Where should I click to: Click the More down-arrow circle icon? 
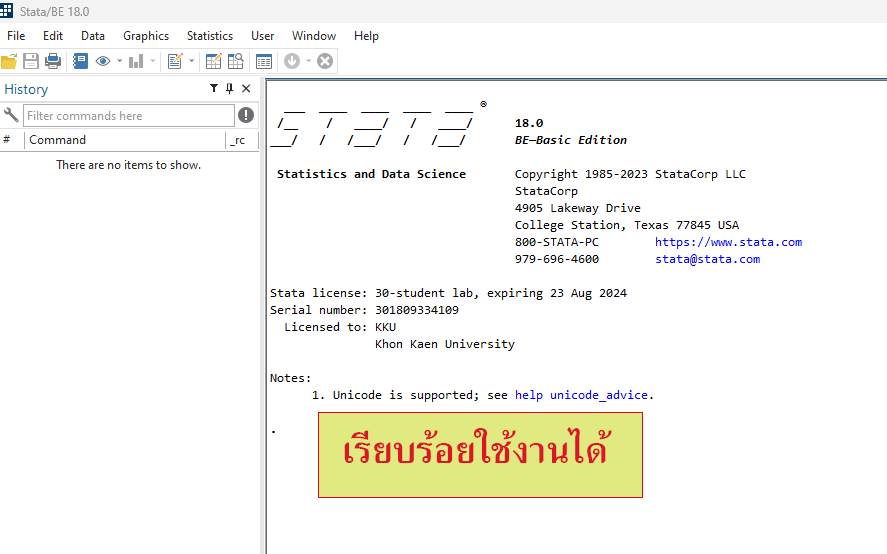coord(292,61)
